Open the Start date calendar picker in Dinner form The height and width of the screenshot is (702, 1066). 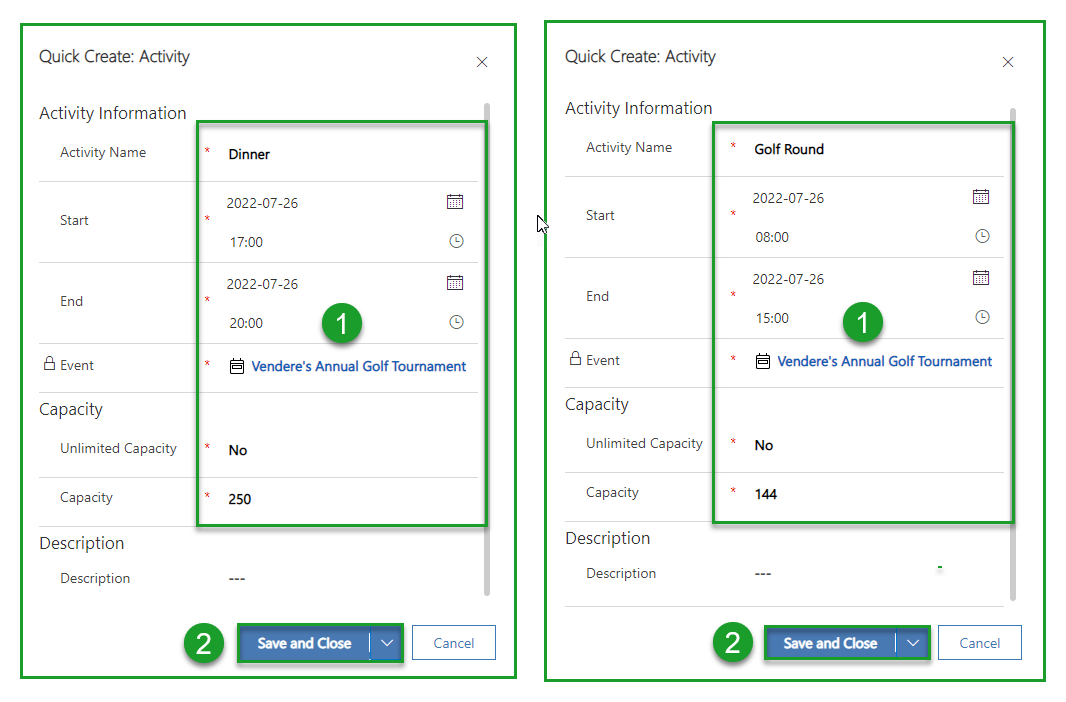[x=456, y=201]
